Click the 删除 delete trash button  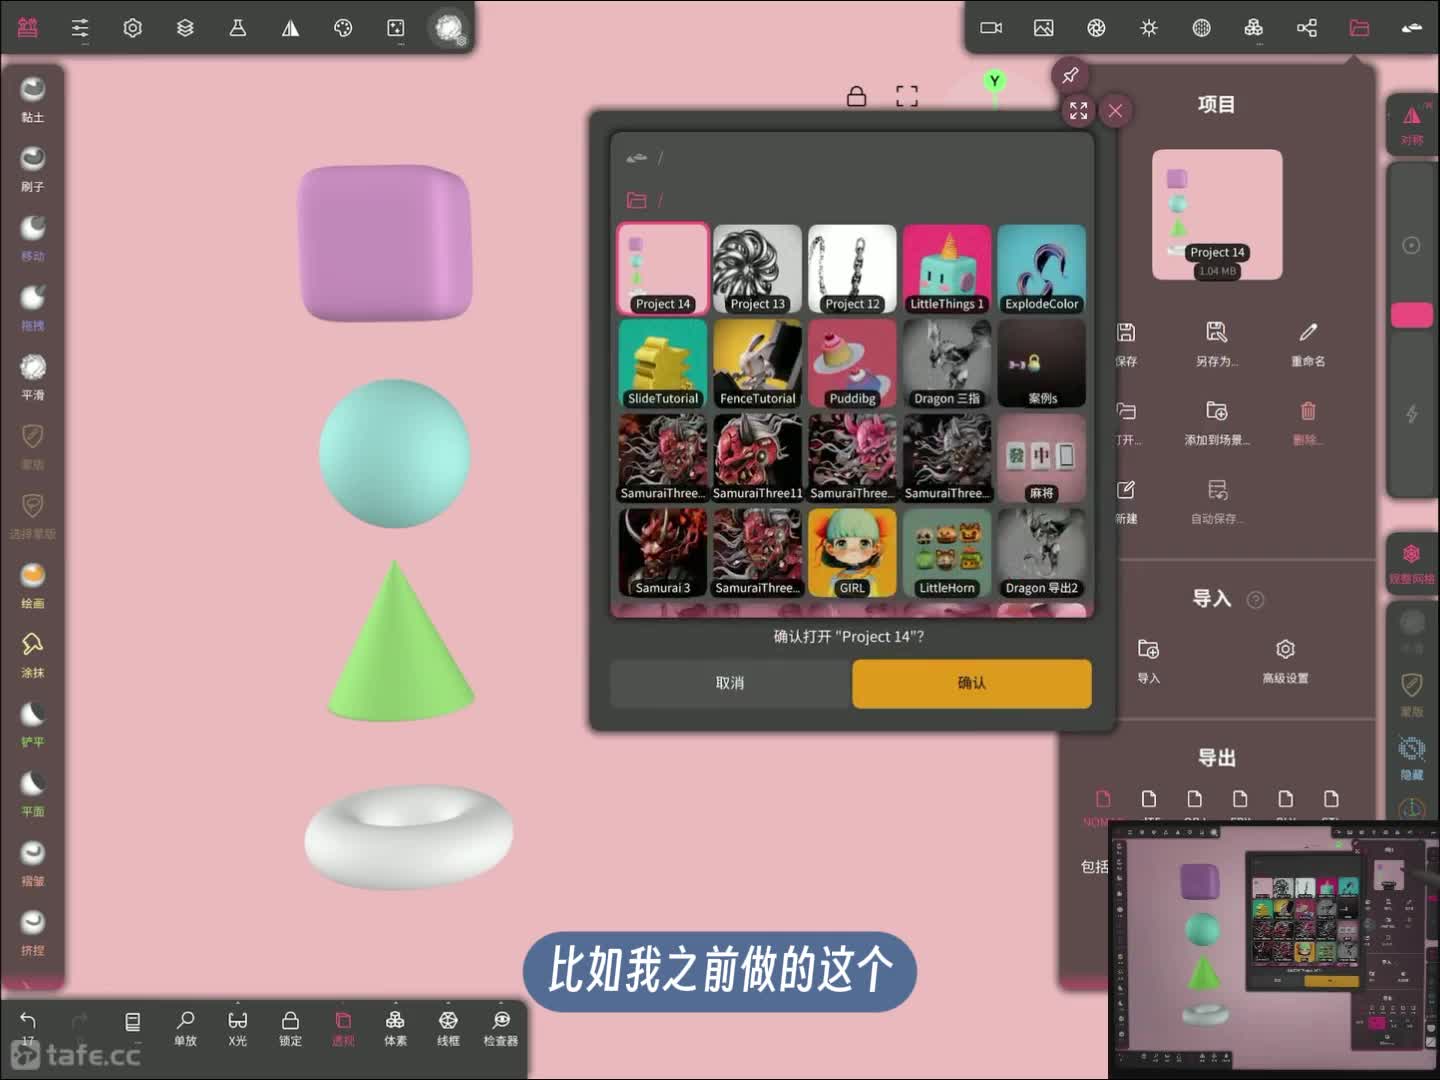pyautogui.click(x=1308, y=422)
